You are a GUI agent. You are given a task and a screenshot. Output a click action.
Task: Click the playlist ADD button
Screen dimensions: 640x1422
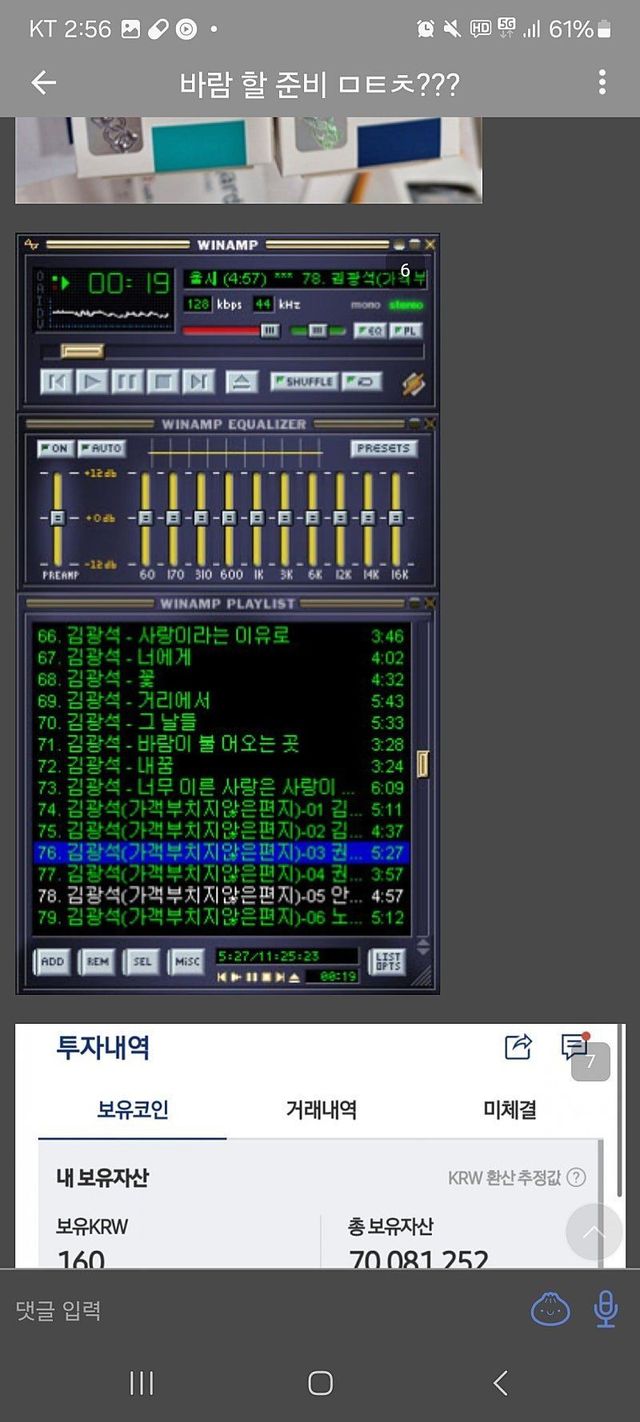pos(52,961)
